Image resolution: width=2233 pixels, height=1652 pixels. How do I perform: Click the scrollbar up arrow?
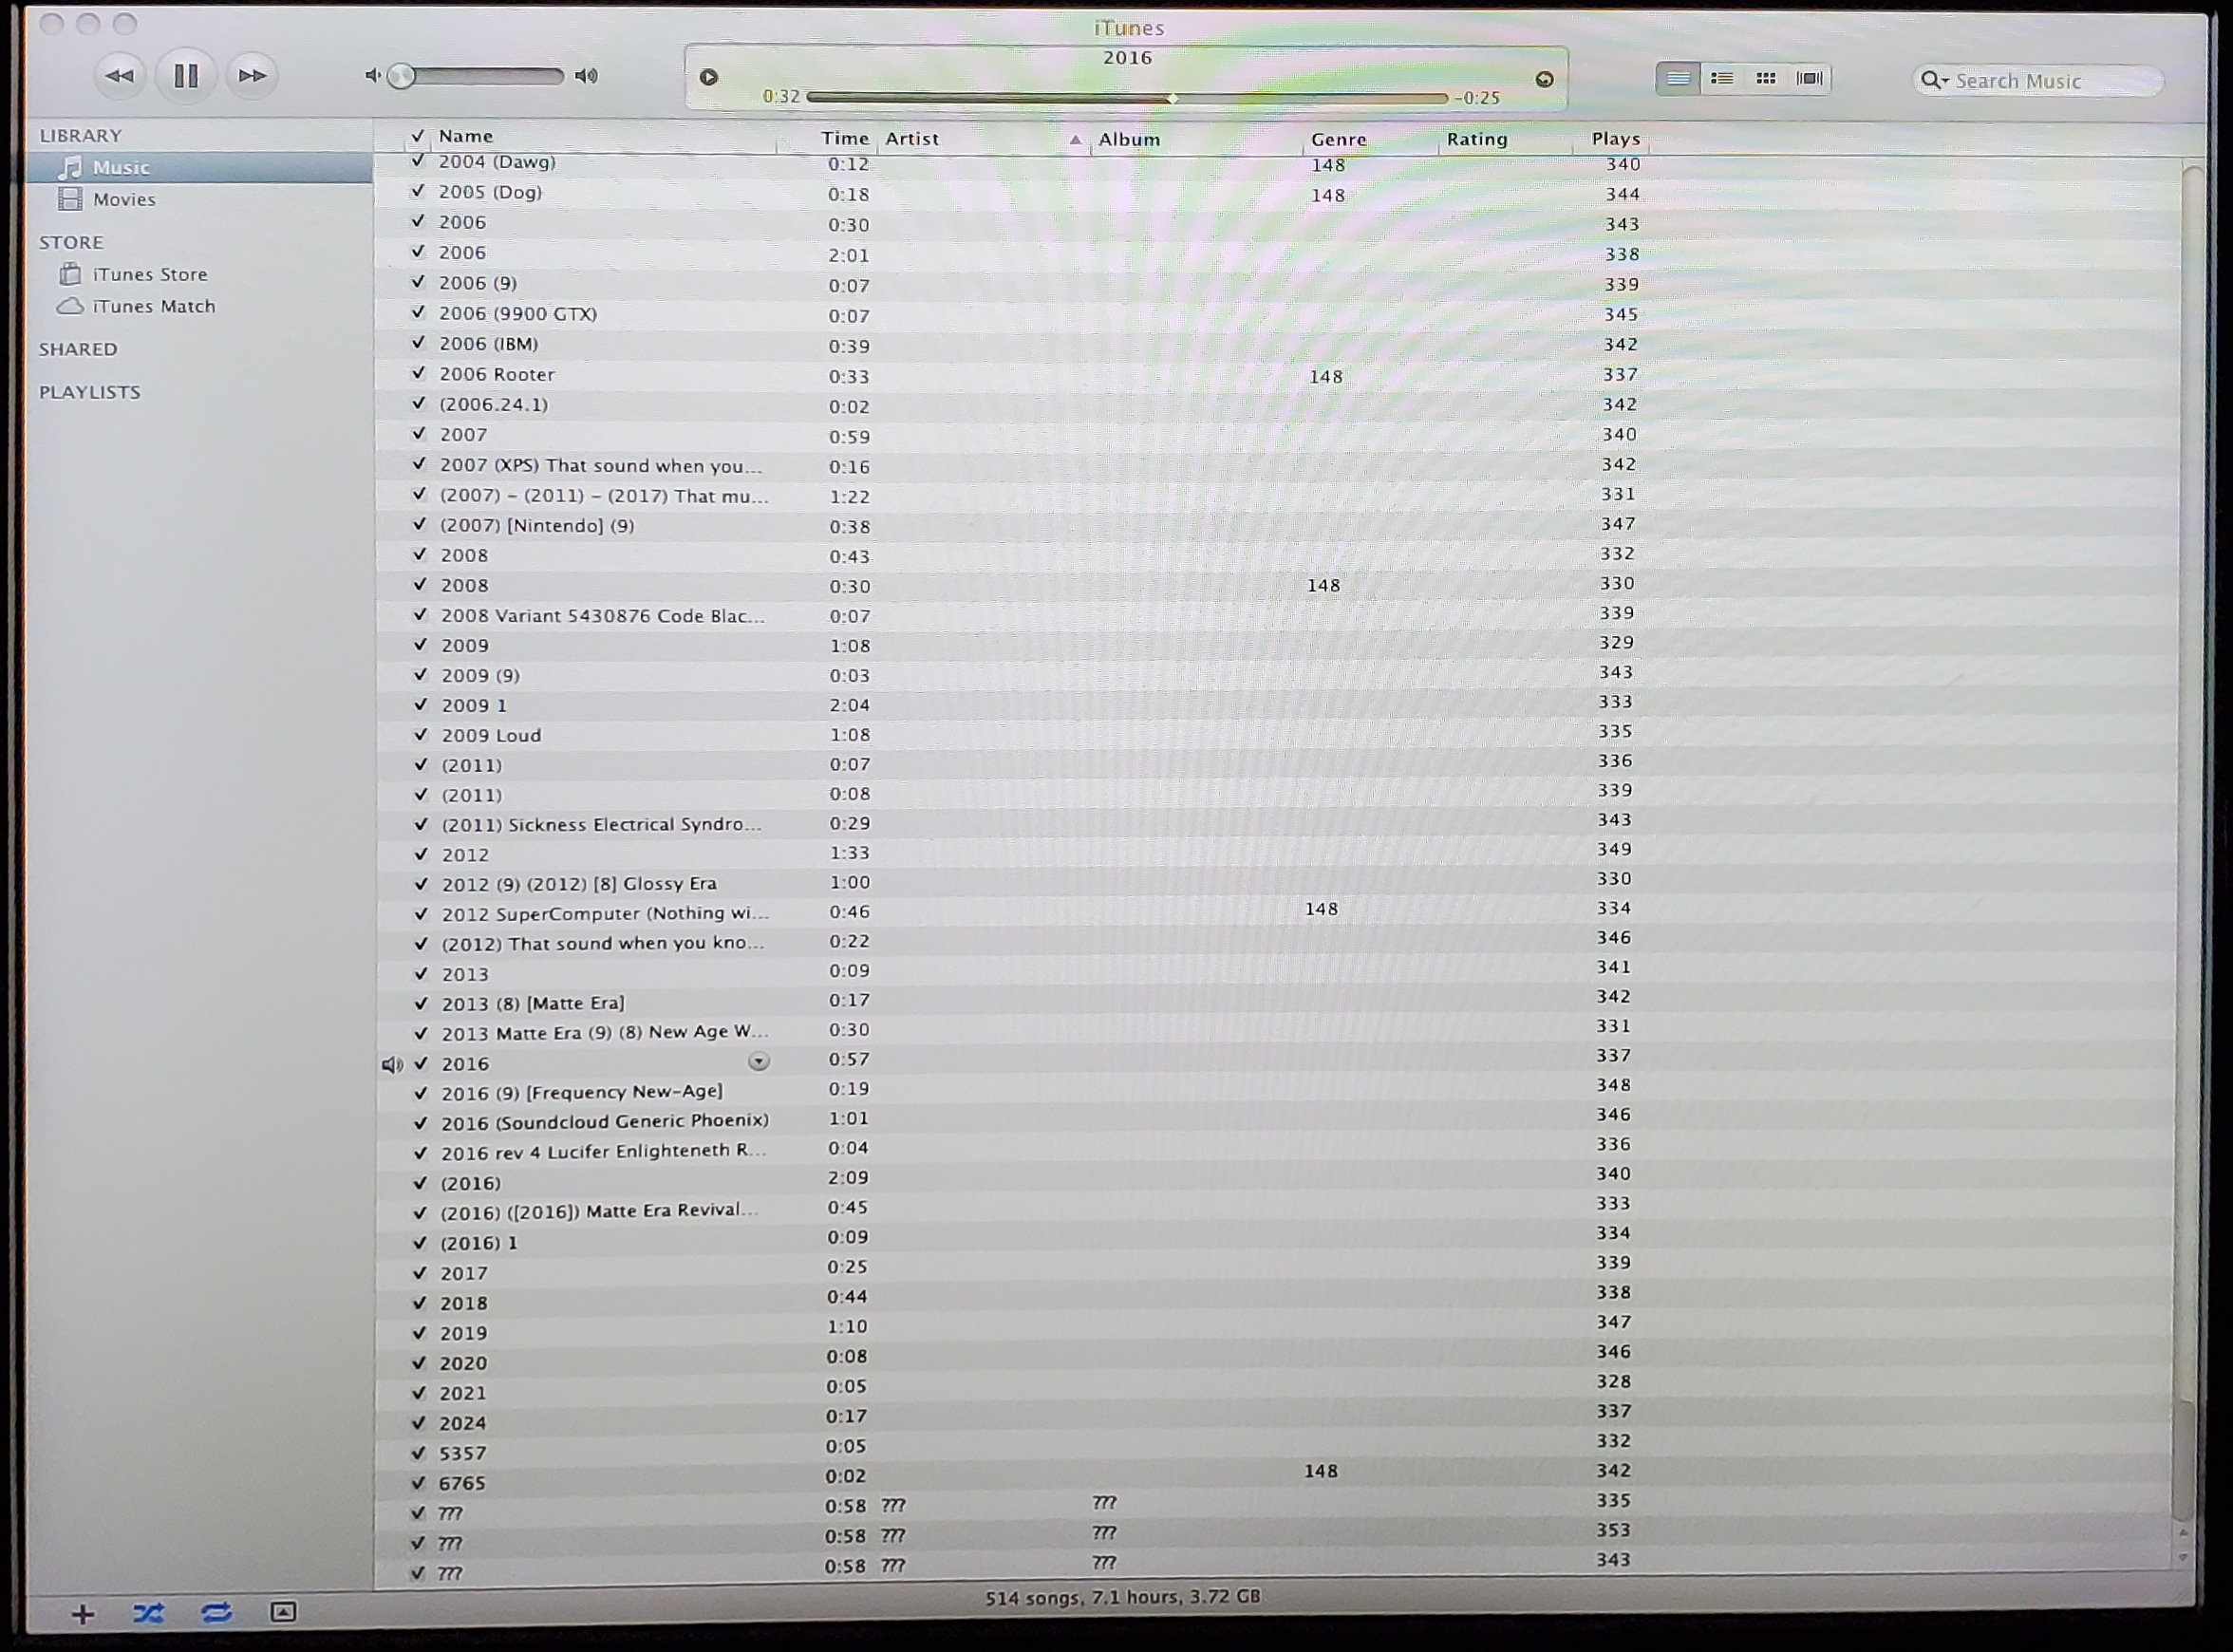point(2183,1532)
